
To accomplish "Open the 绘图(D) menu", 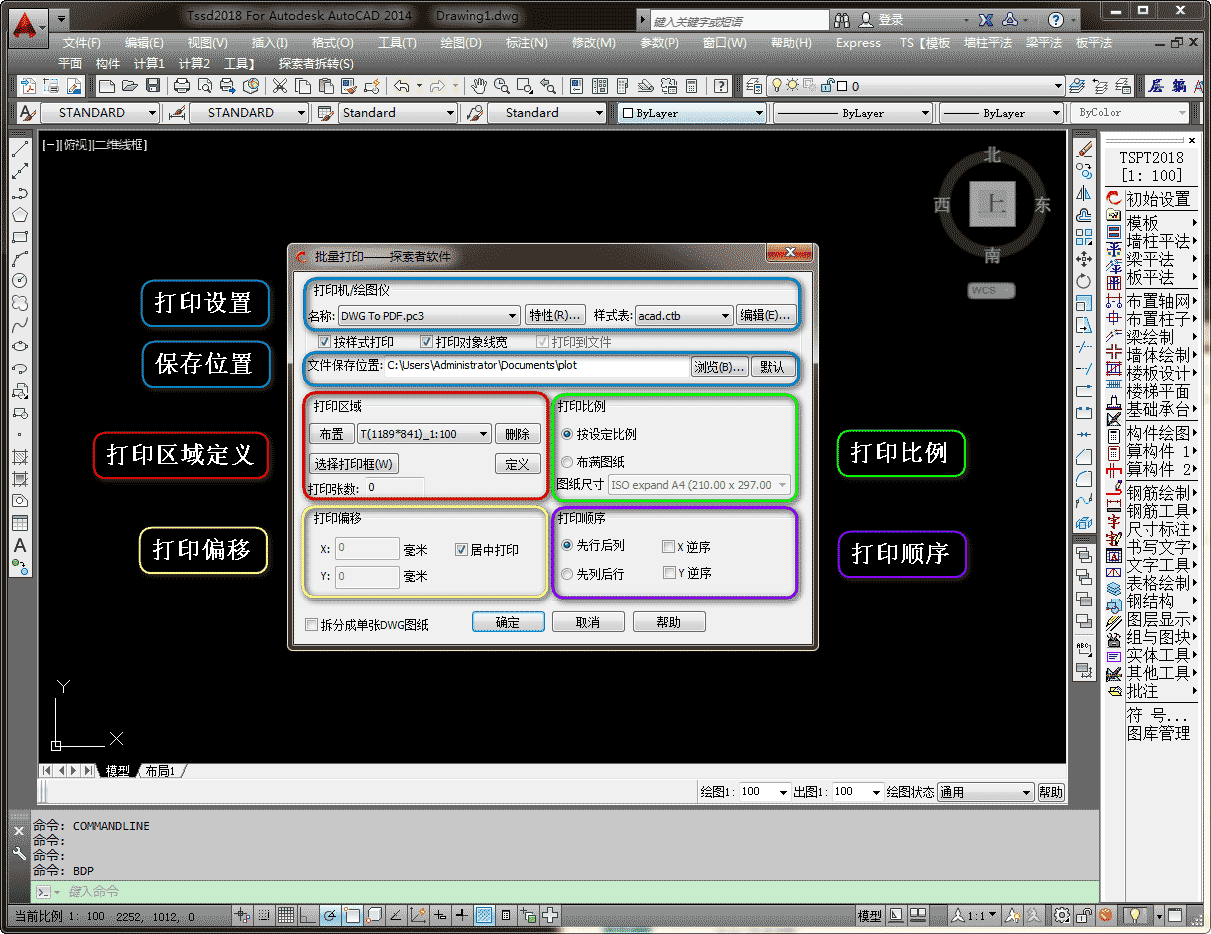I will click(x=460, y=43).
